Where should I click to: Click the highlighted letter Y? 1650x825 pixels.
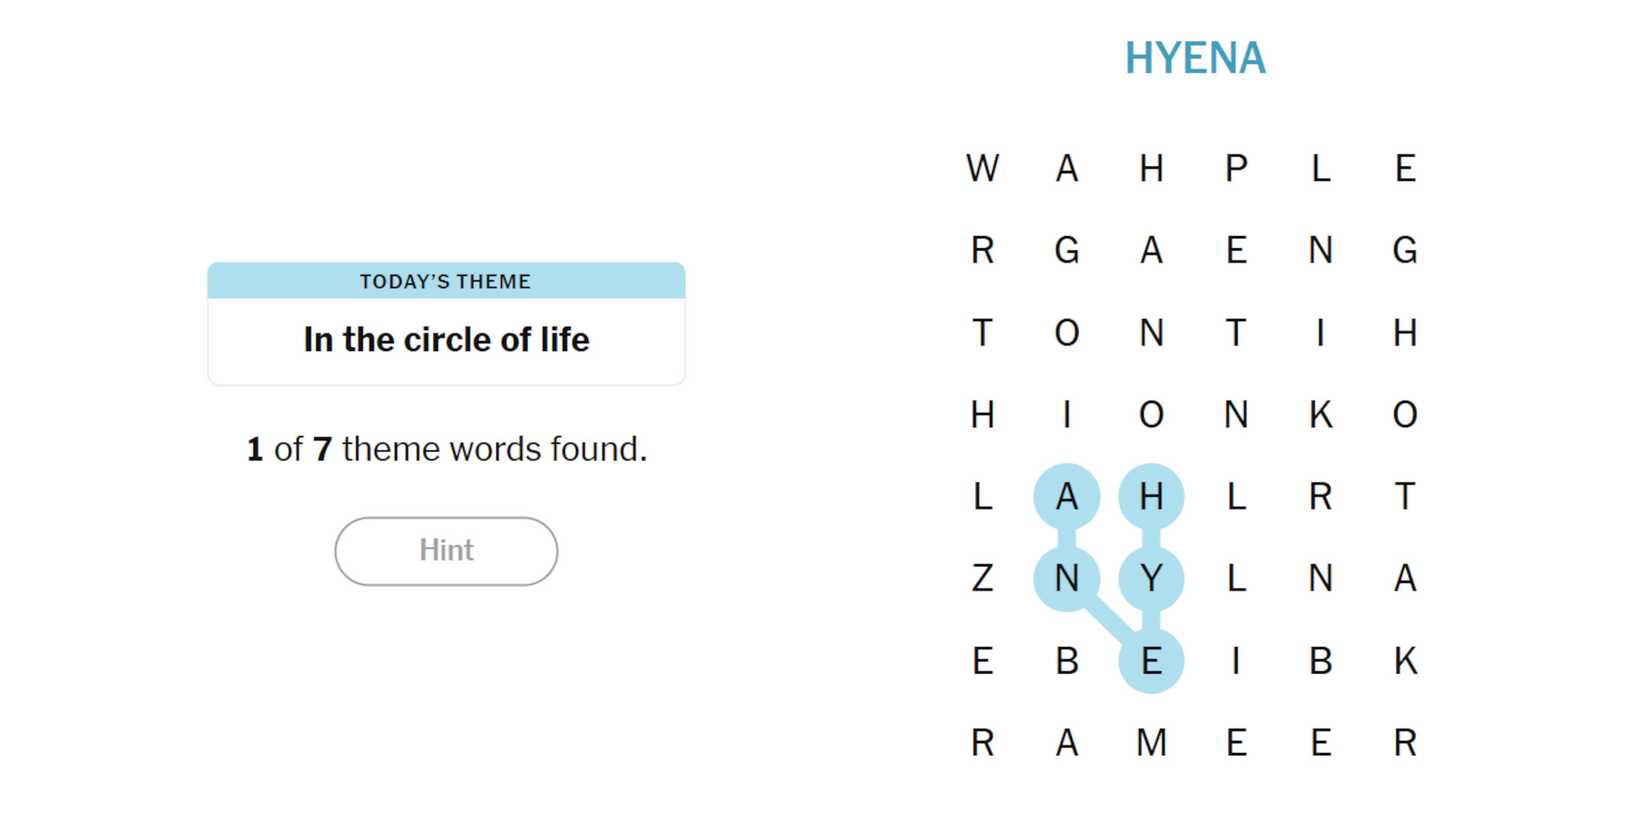1151,578
